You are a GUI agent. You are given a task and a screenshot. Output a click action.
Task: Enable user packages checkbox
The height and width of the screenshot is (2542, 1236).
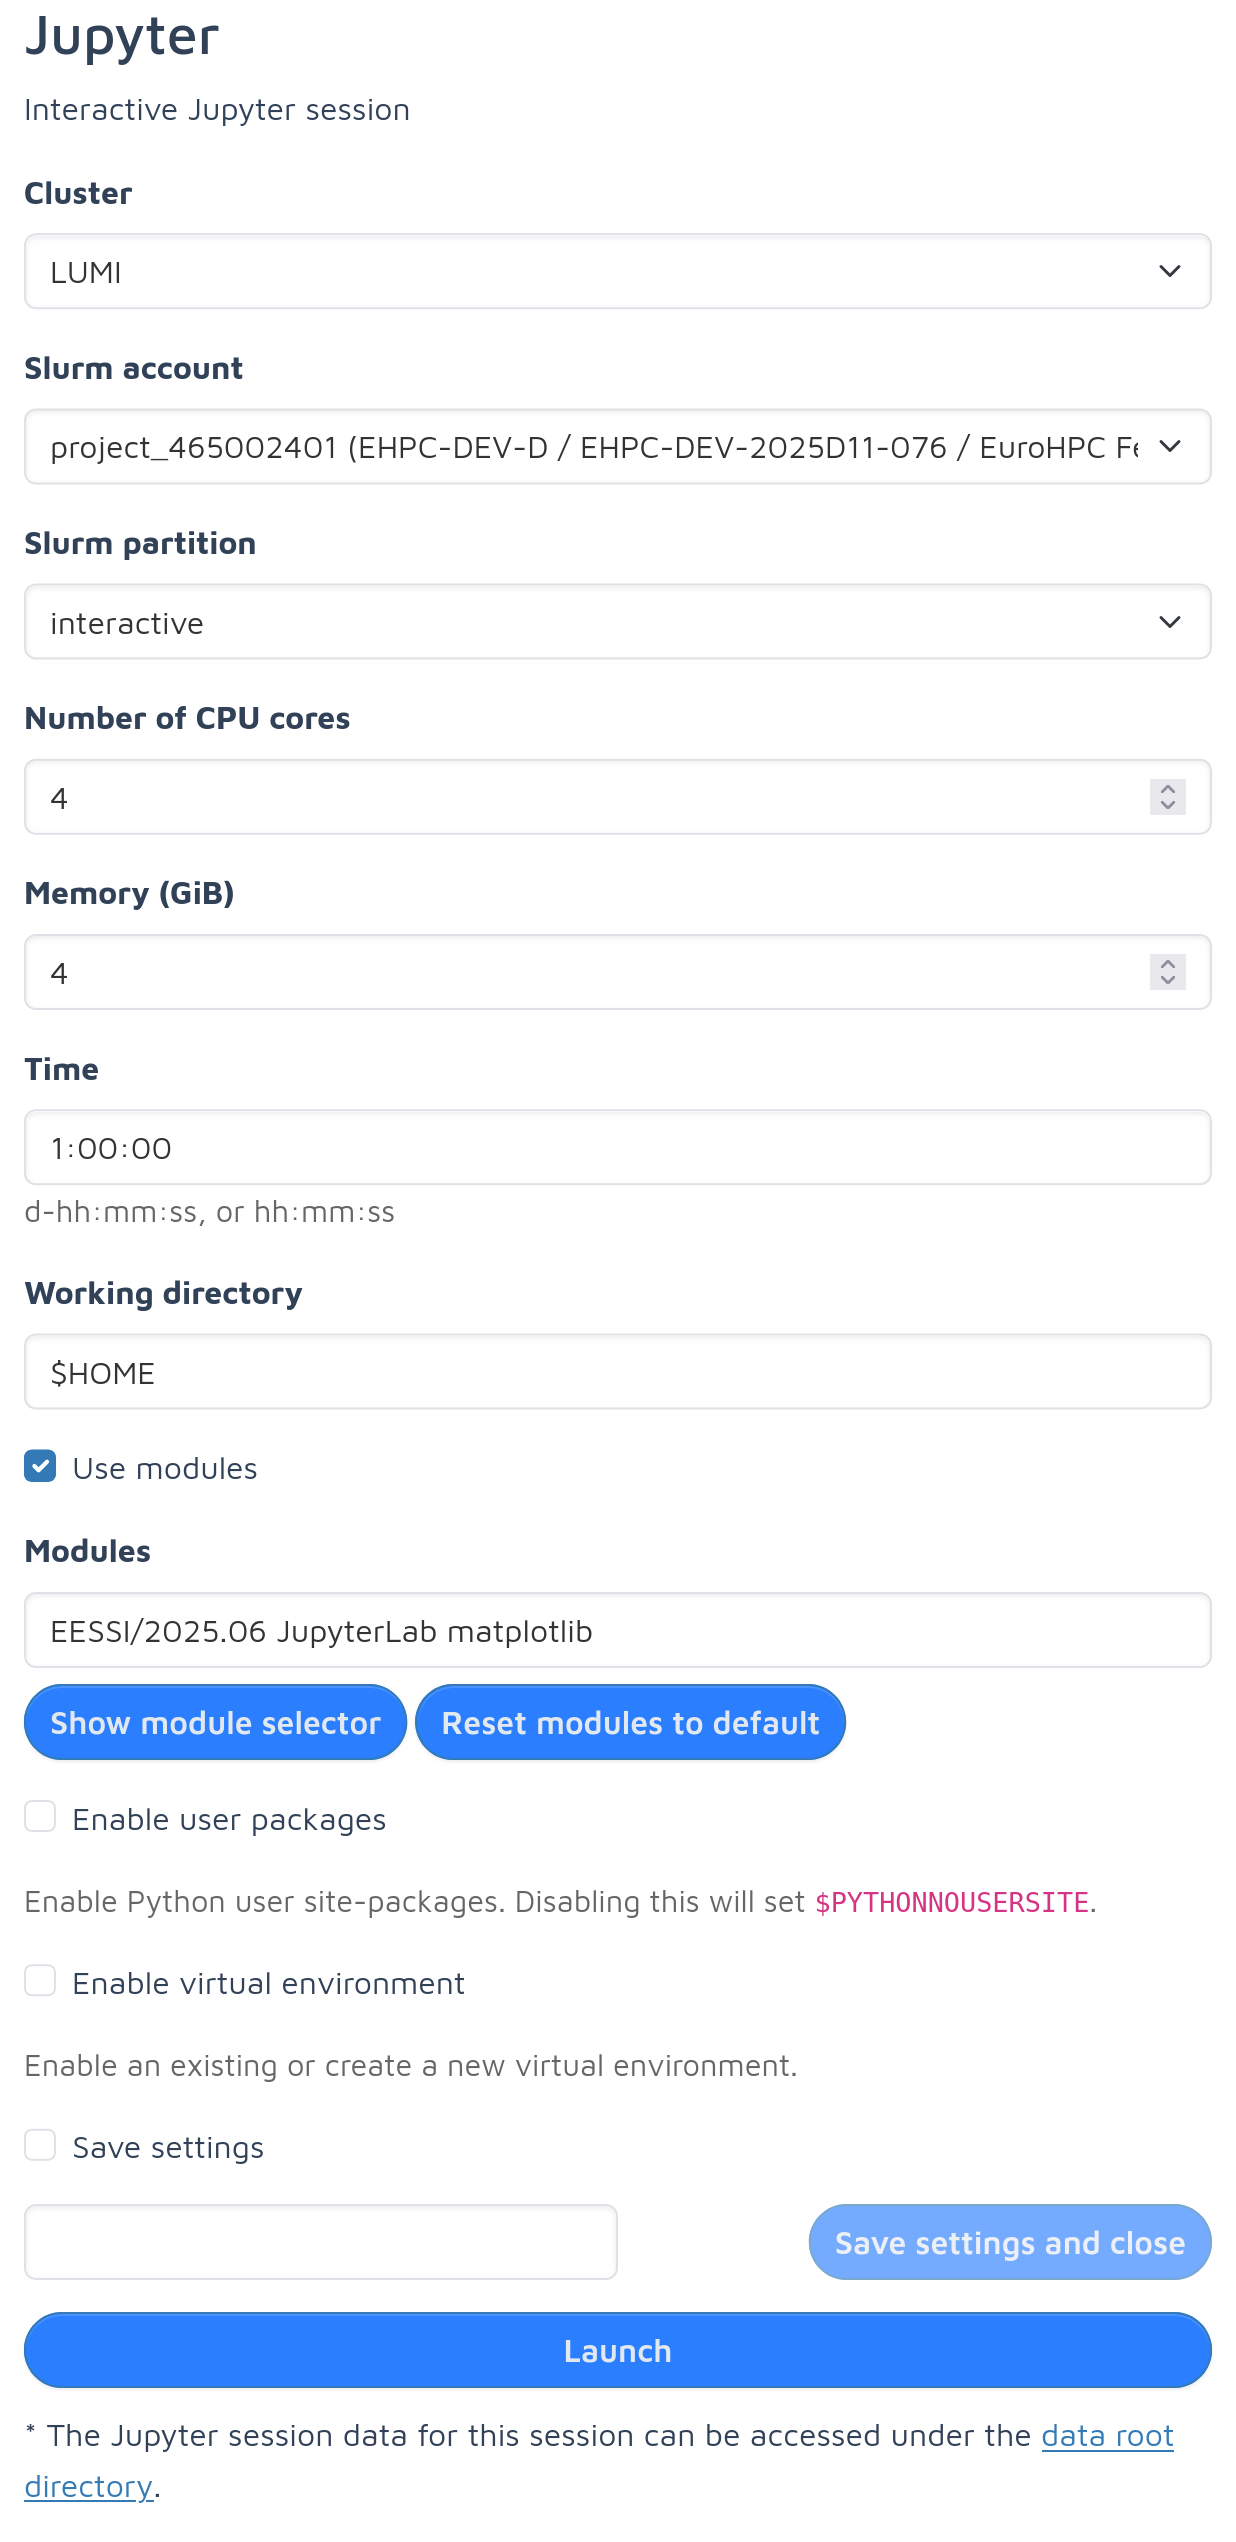[x=40, y=1817]
